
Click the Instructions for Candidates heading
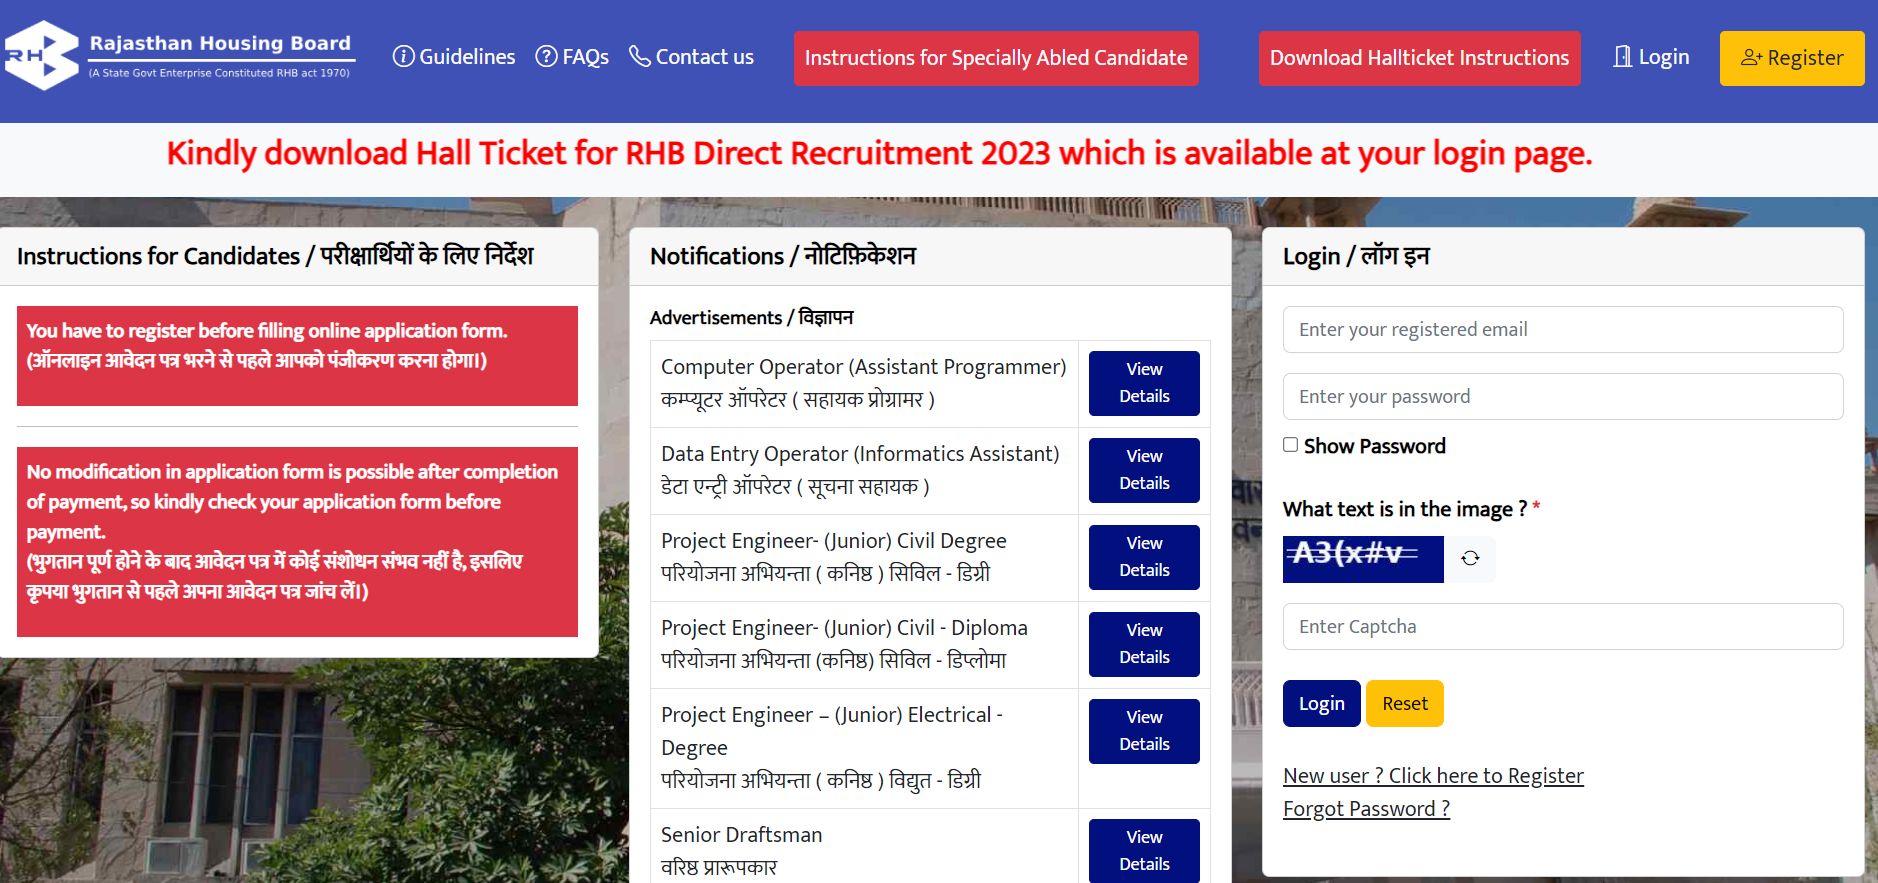click(275, 256)
